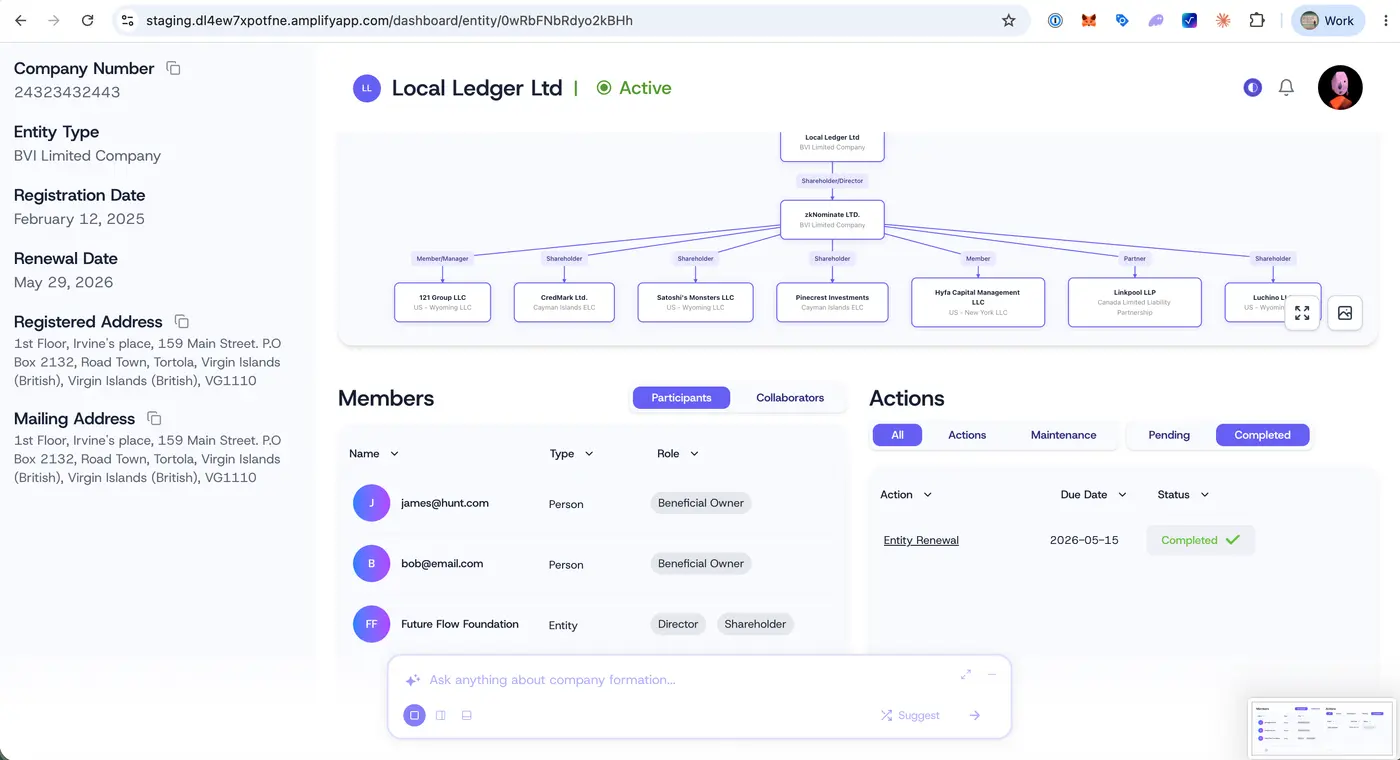Screen dimensions: 1400x760
Task: Copy the Mailing Address
Action: click(x=154, y=418)
